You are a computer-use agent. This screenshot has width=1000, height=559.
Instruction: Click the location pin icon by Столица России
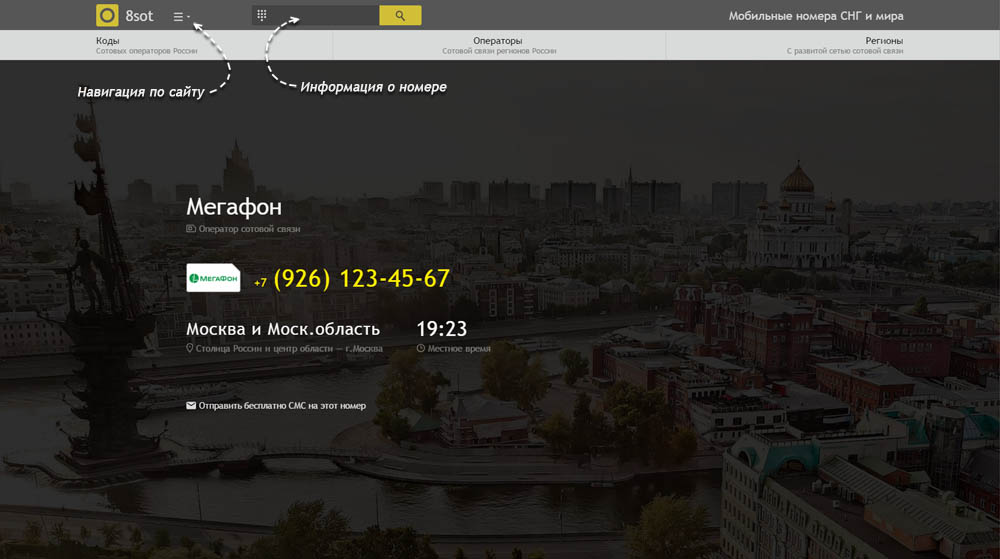[x=189, y=348]
